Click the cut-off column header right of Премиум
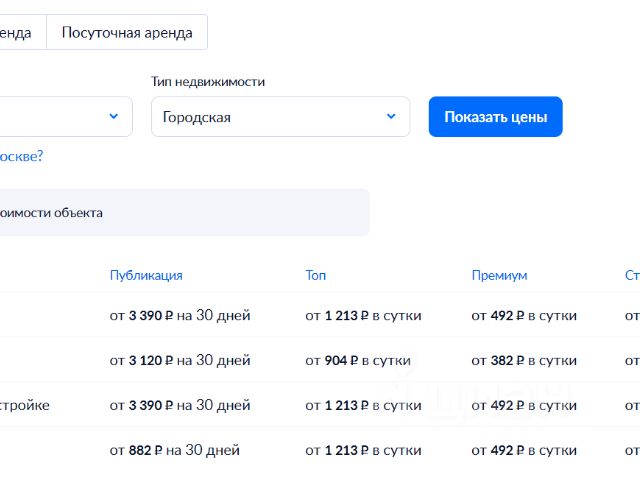The height and width of the screenshot is (480, 640). pyautogui.click(x=632, y=275)
